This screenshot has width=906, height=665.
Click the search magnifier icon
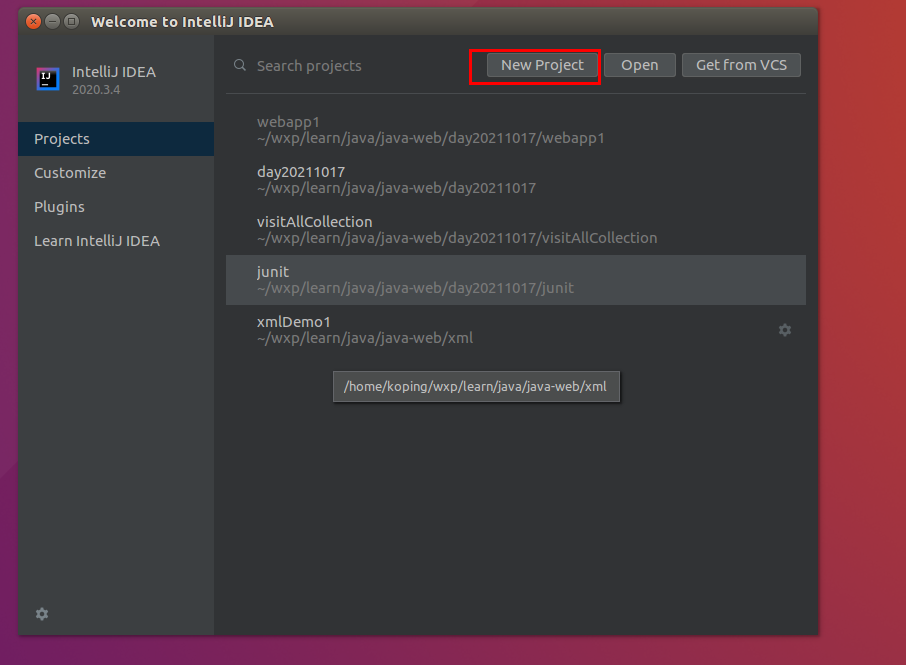click(x=240, y=65)
